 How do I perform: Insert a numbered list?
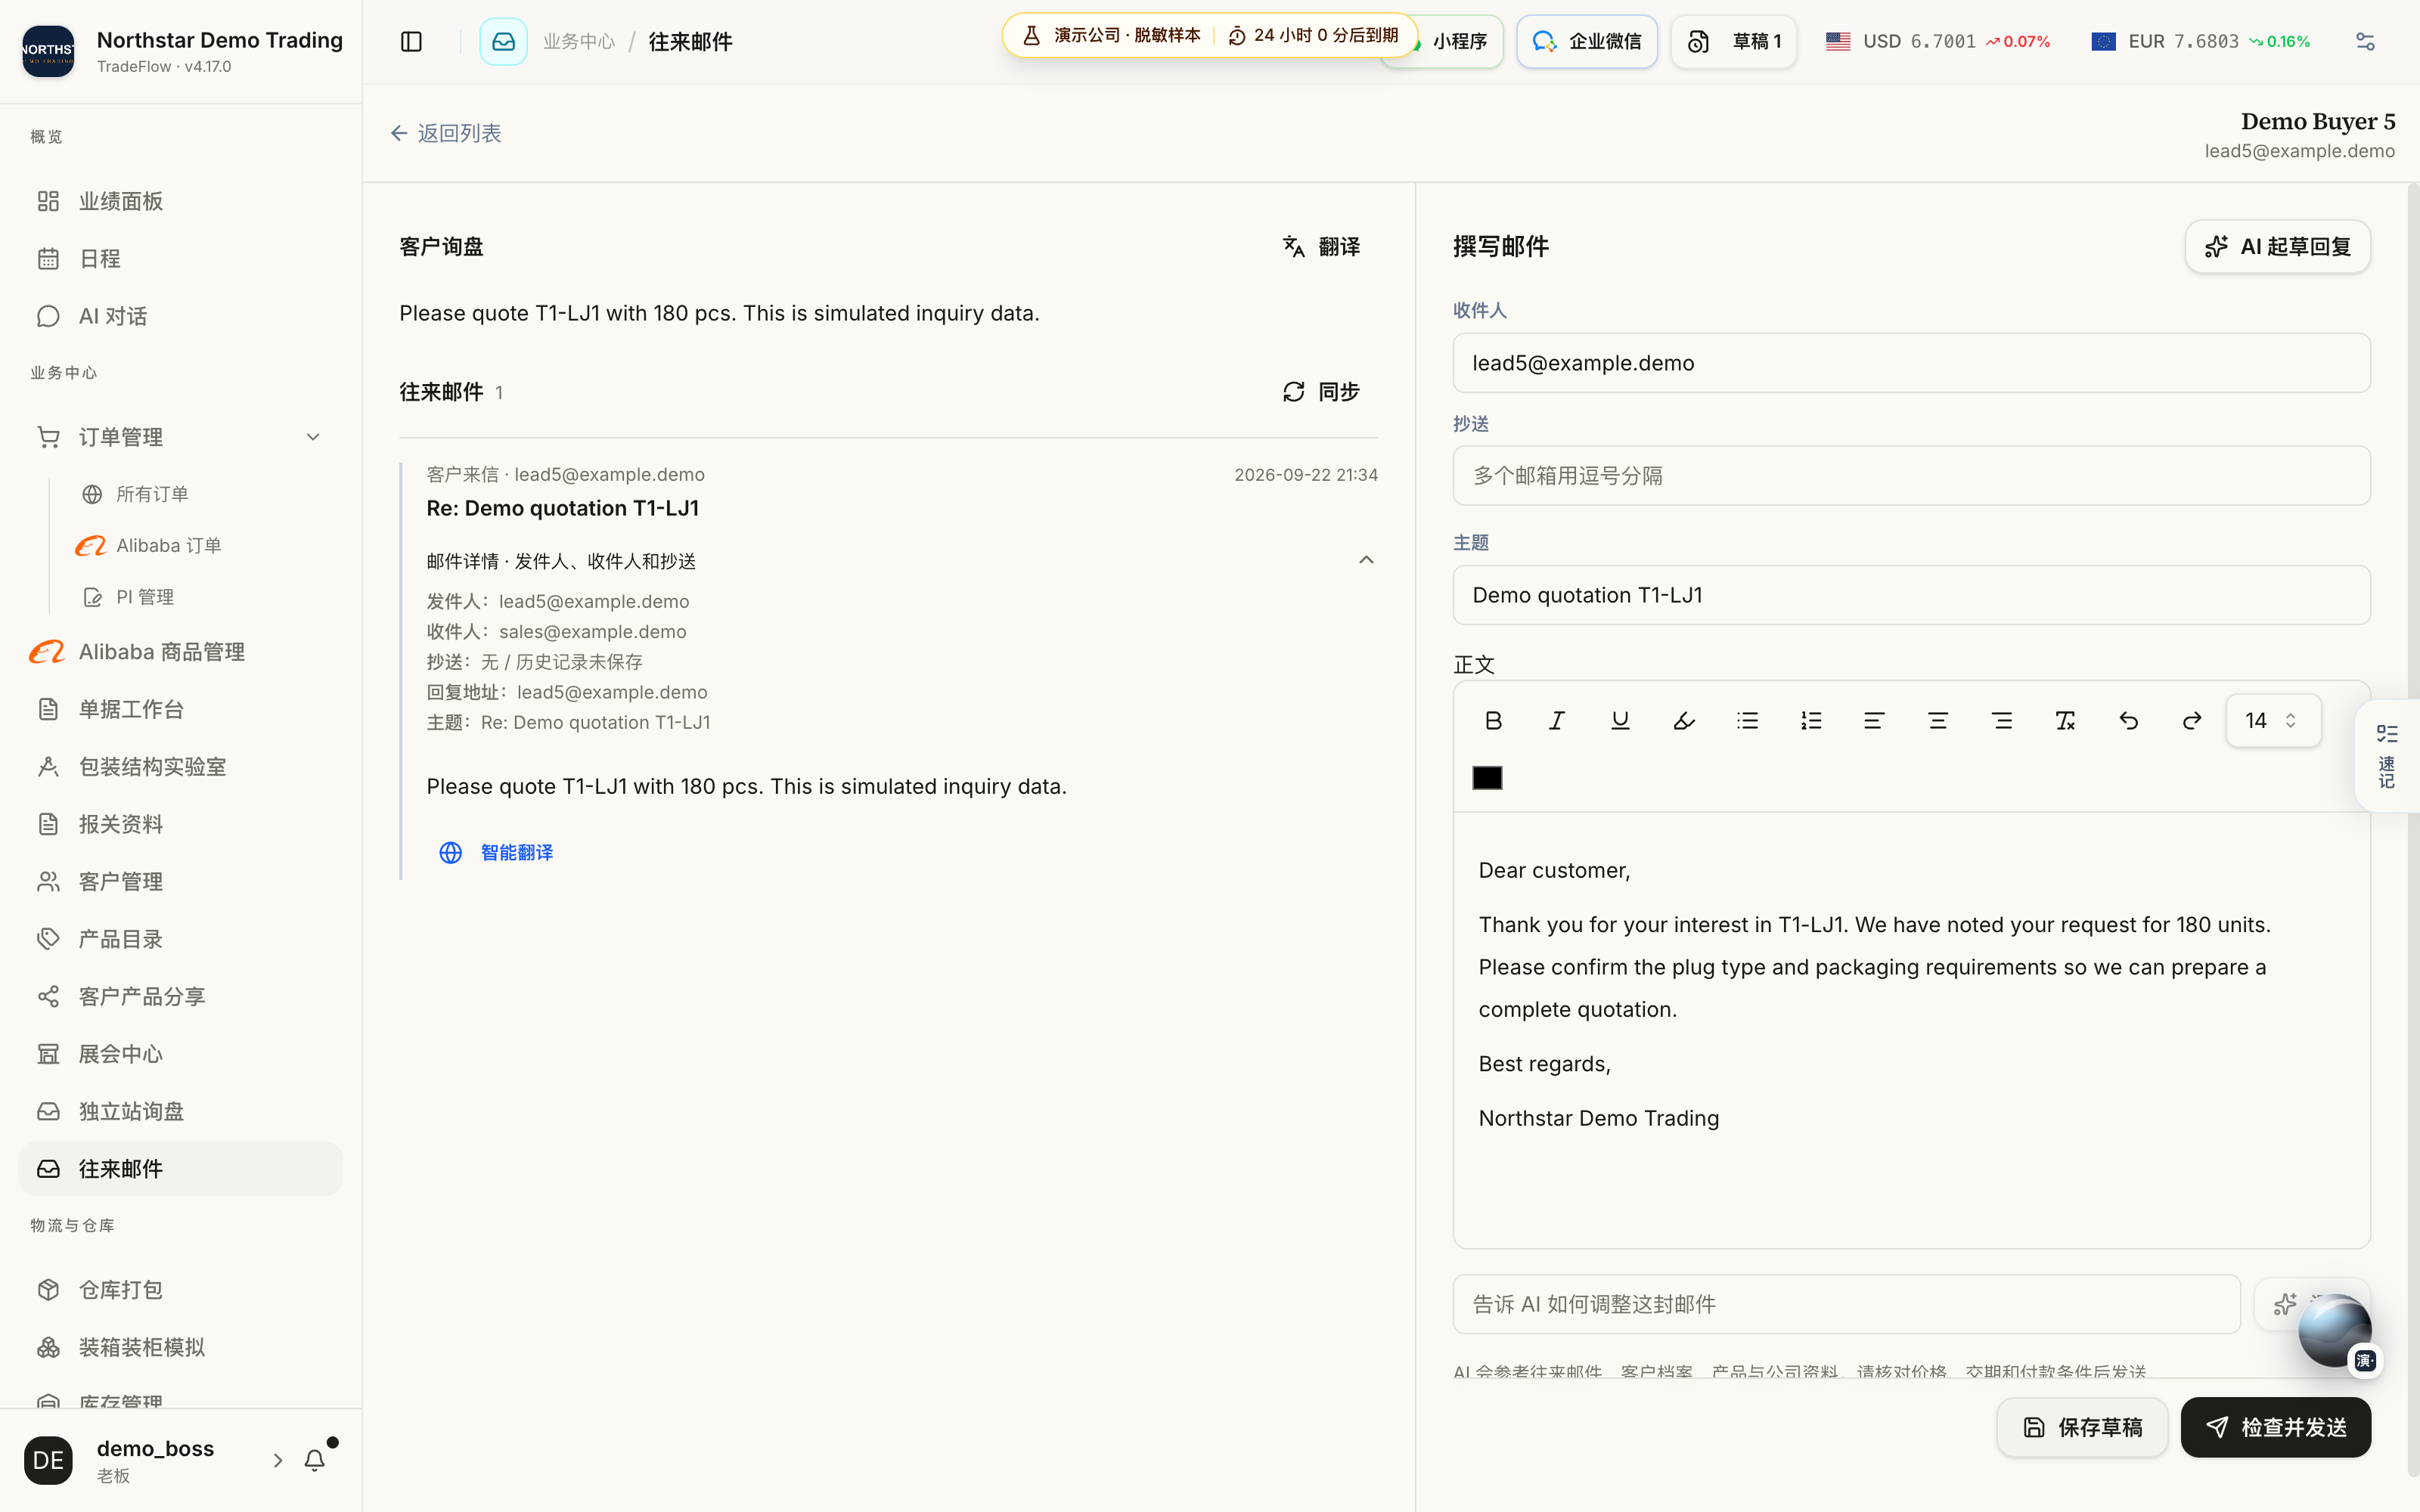[1811, 721]
